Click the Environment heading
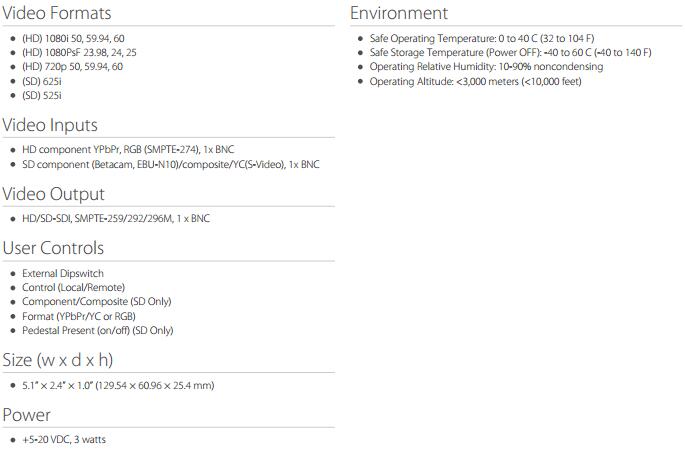This screenshot has width=685, height=454. pos(399,14)
